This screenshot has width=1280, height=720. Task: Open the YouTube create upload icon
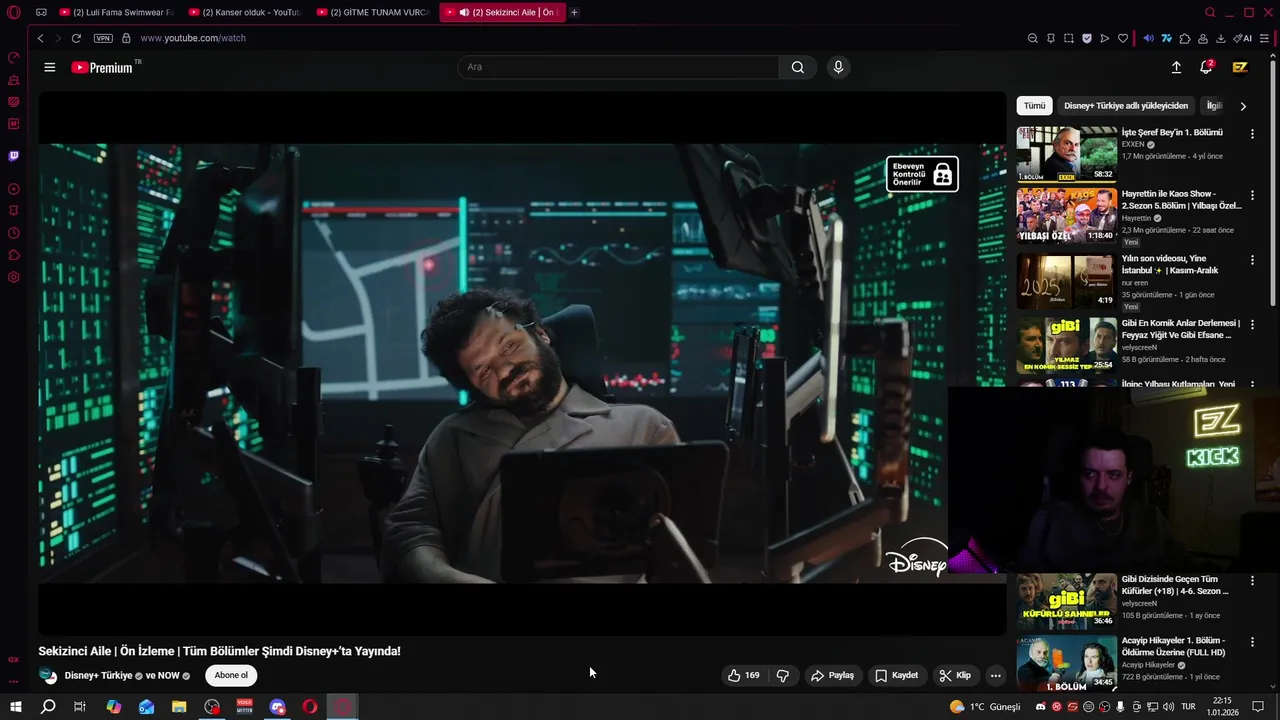point(1176,67)
